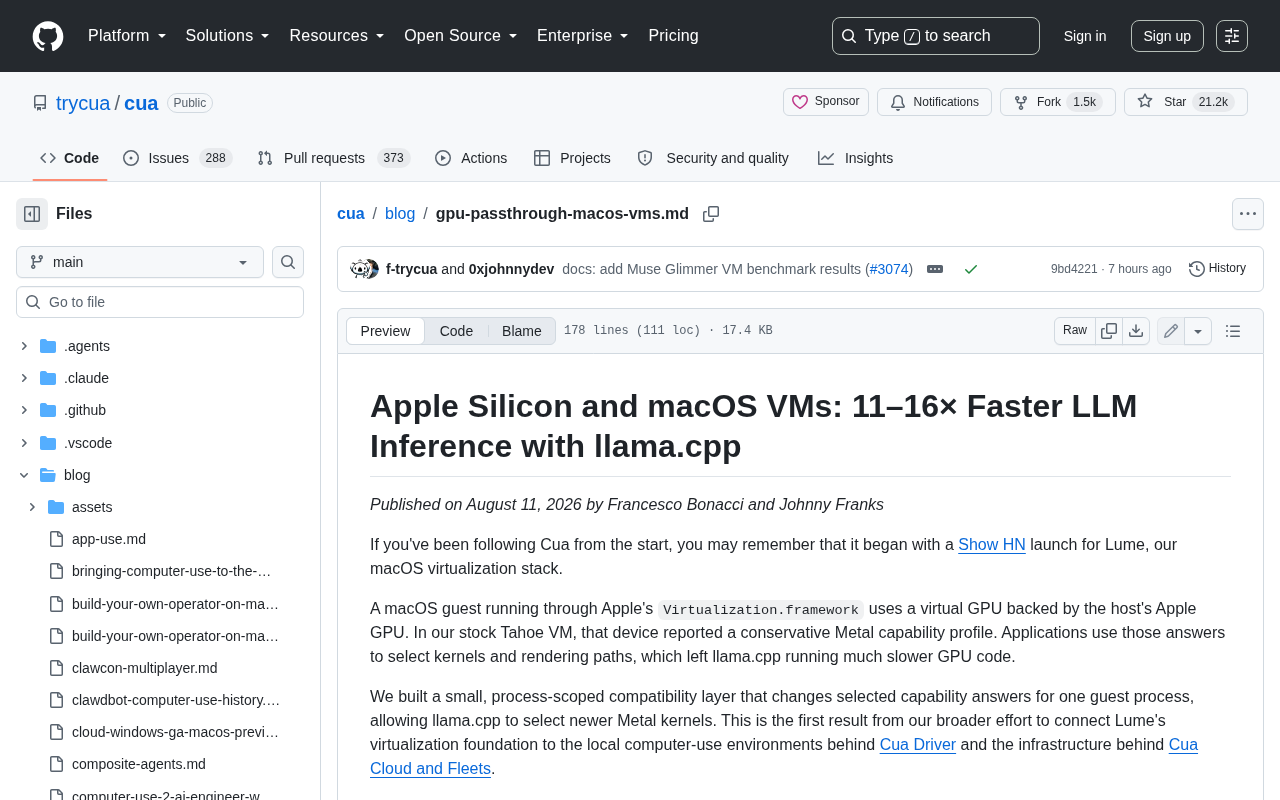Open the clawcon-multiplayer.md file
The width and height of the screenshot is (1280, 800).
click(144, 668)
